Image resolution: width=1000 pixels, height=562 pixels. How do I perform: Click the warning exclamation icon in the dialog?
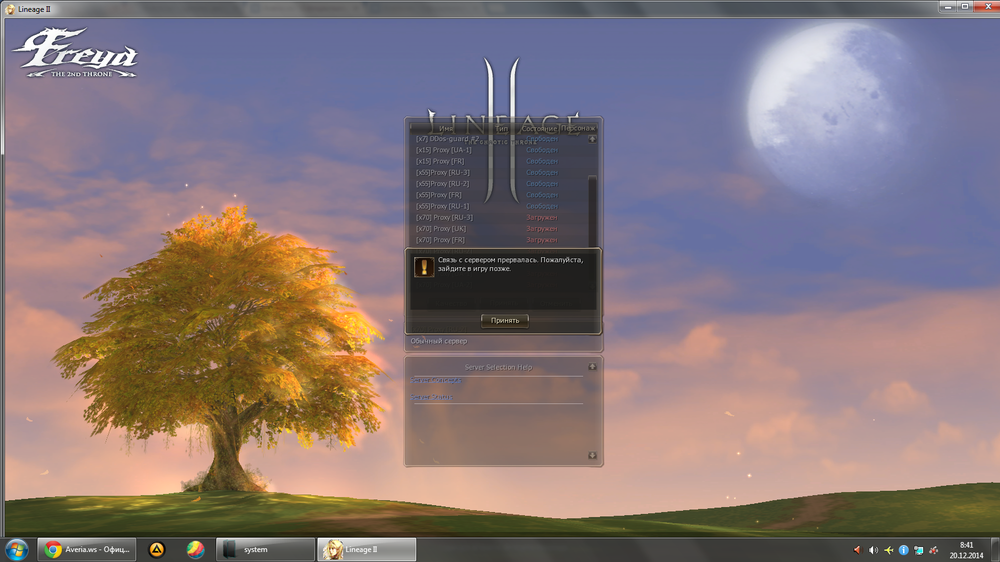[424, 267]
